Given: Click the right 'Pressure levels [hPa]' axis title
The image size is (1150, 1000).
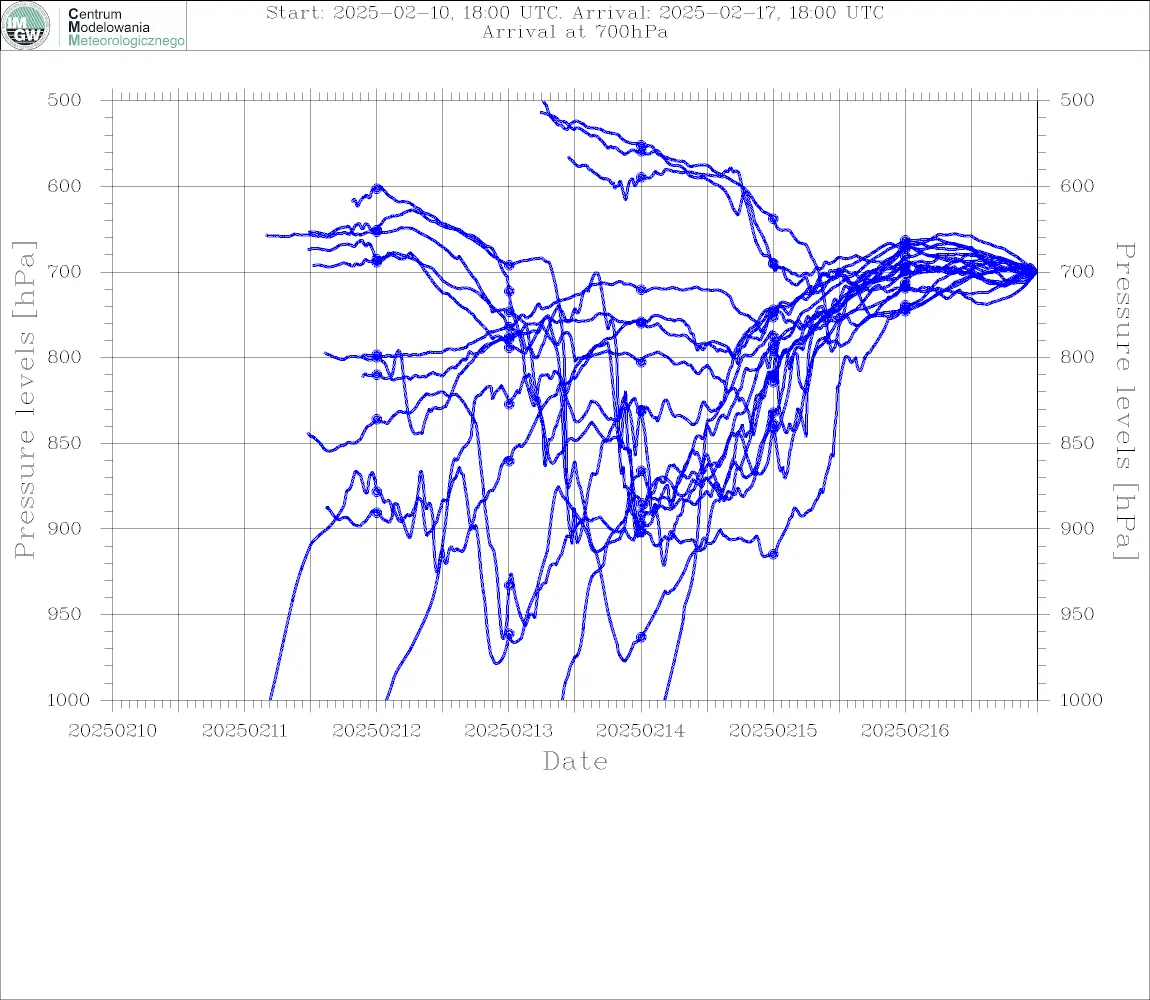Looking at the screenshot, I should tap(1125, 401).
